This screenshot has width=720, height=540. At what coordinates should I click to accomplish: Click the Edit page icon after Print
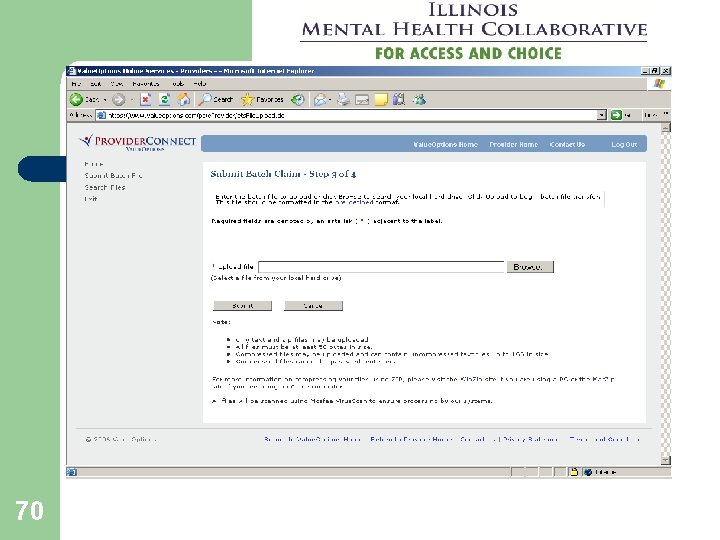tap(362, 100)
